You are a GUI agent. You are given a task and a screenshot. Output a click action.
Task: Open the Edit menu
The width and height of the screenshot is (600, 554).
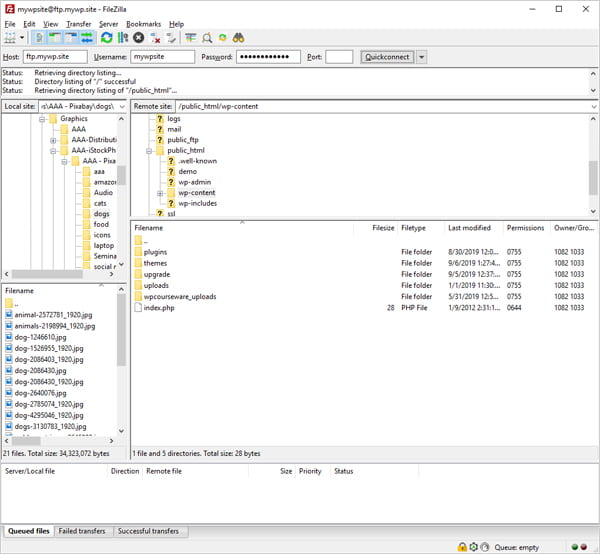point(29,24)
